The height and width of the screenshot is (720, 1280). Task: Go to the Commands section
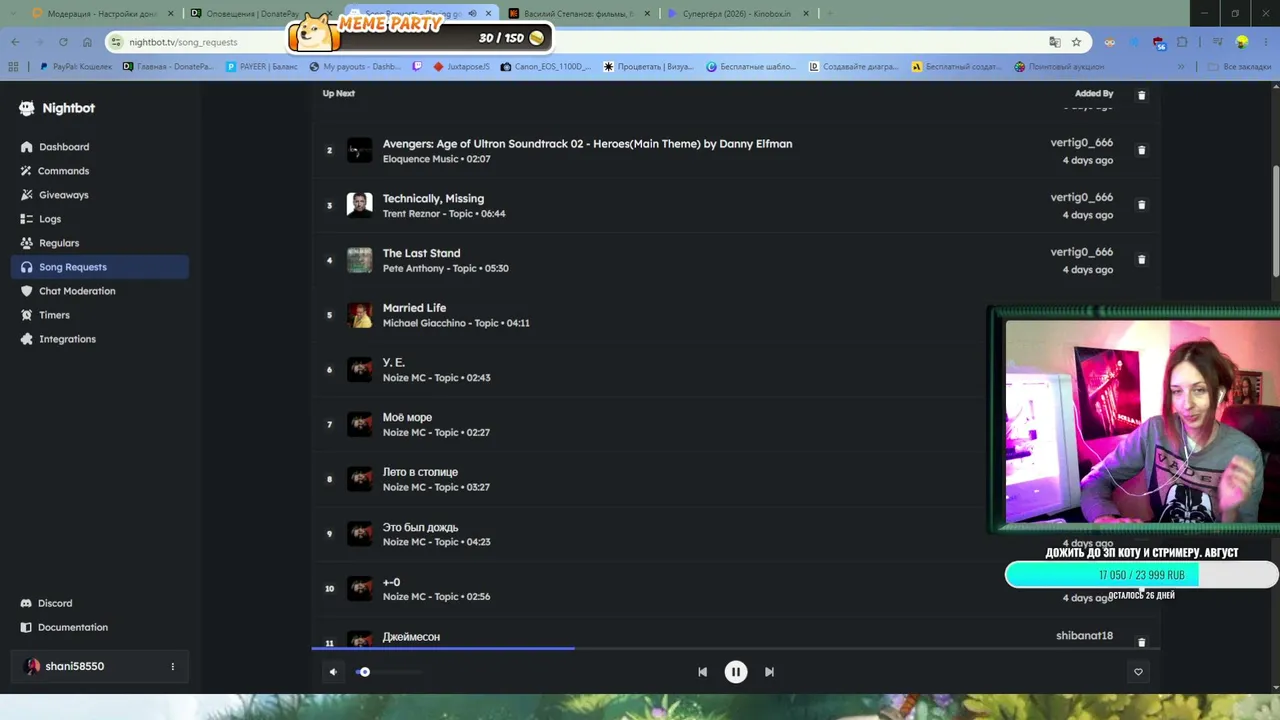100,171
